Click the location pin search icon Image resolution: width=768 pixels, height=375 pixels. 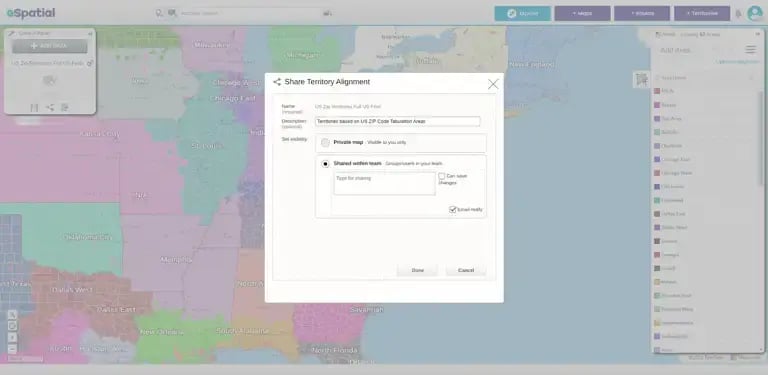pos(159,13)
